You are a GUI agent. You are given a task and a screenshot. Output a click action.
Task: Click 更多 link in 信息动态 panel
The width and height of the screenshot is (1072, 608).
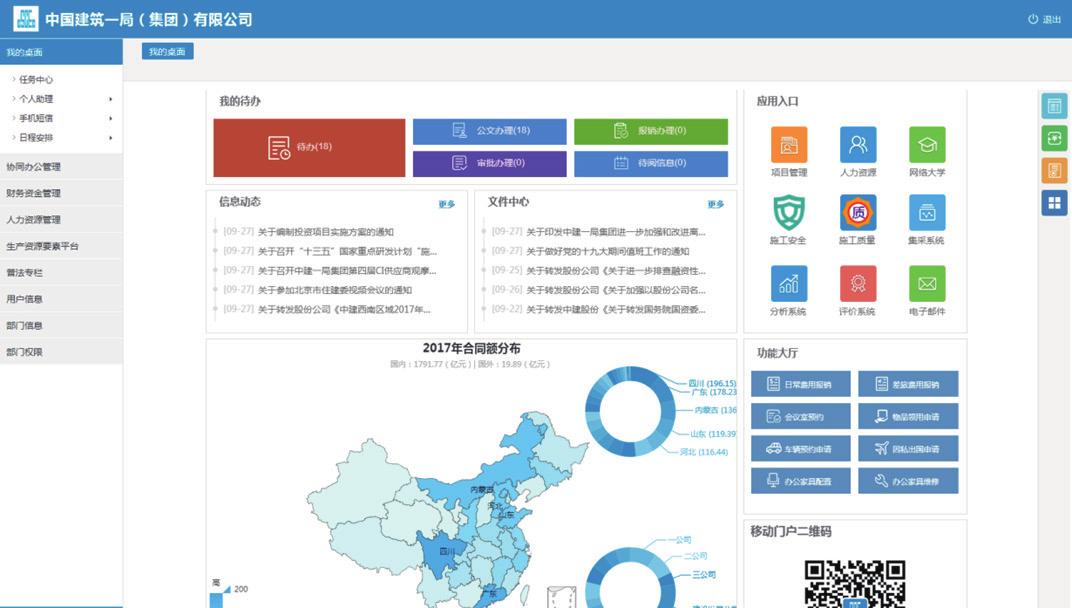tap(446, 205)
